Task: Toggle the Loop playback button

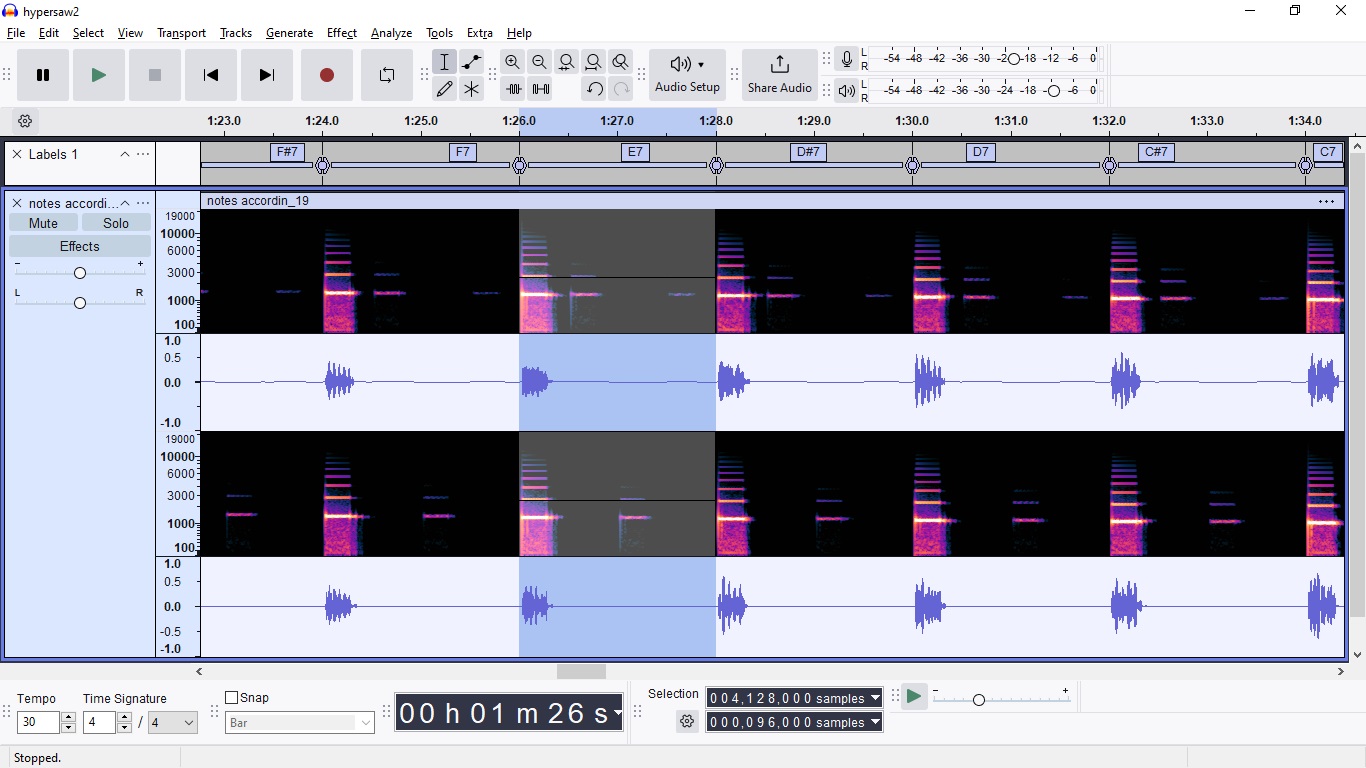Action: pyautogui.click(x=386, y=75)
